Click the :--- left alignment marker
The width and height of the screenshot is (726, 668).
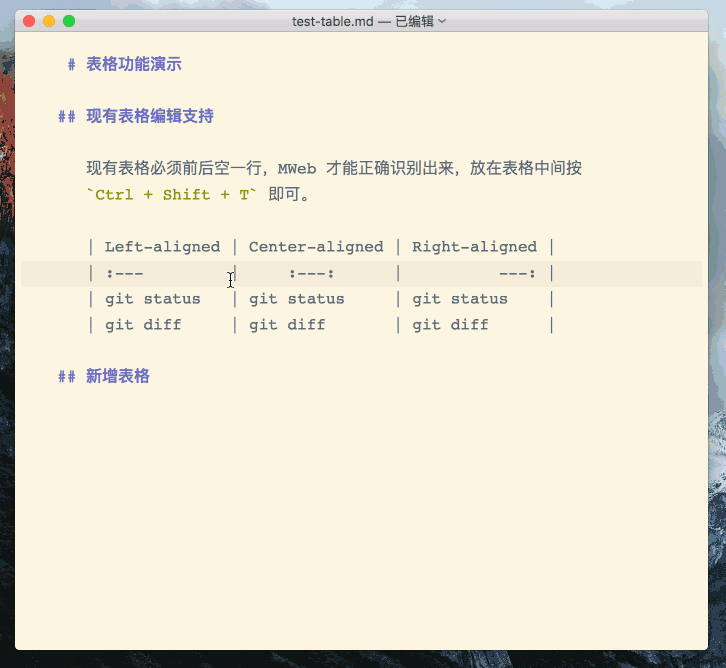click(x=125, y=274)
